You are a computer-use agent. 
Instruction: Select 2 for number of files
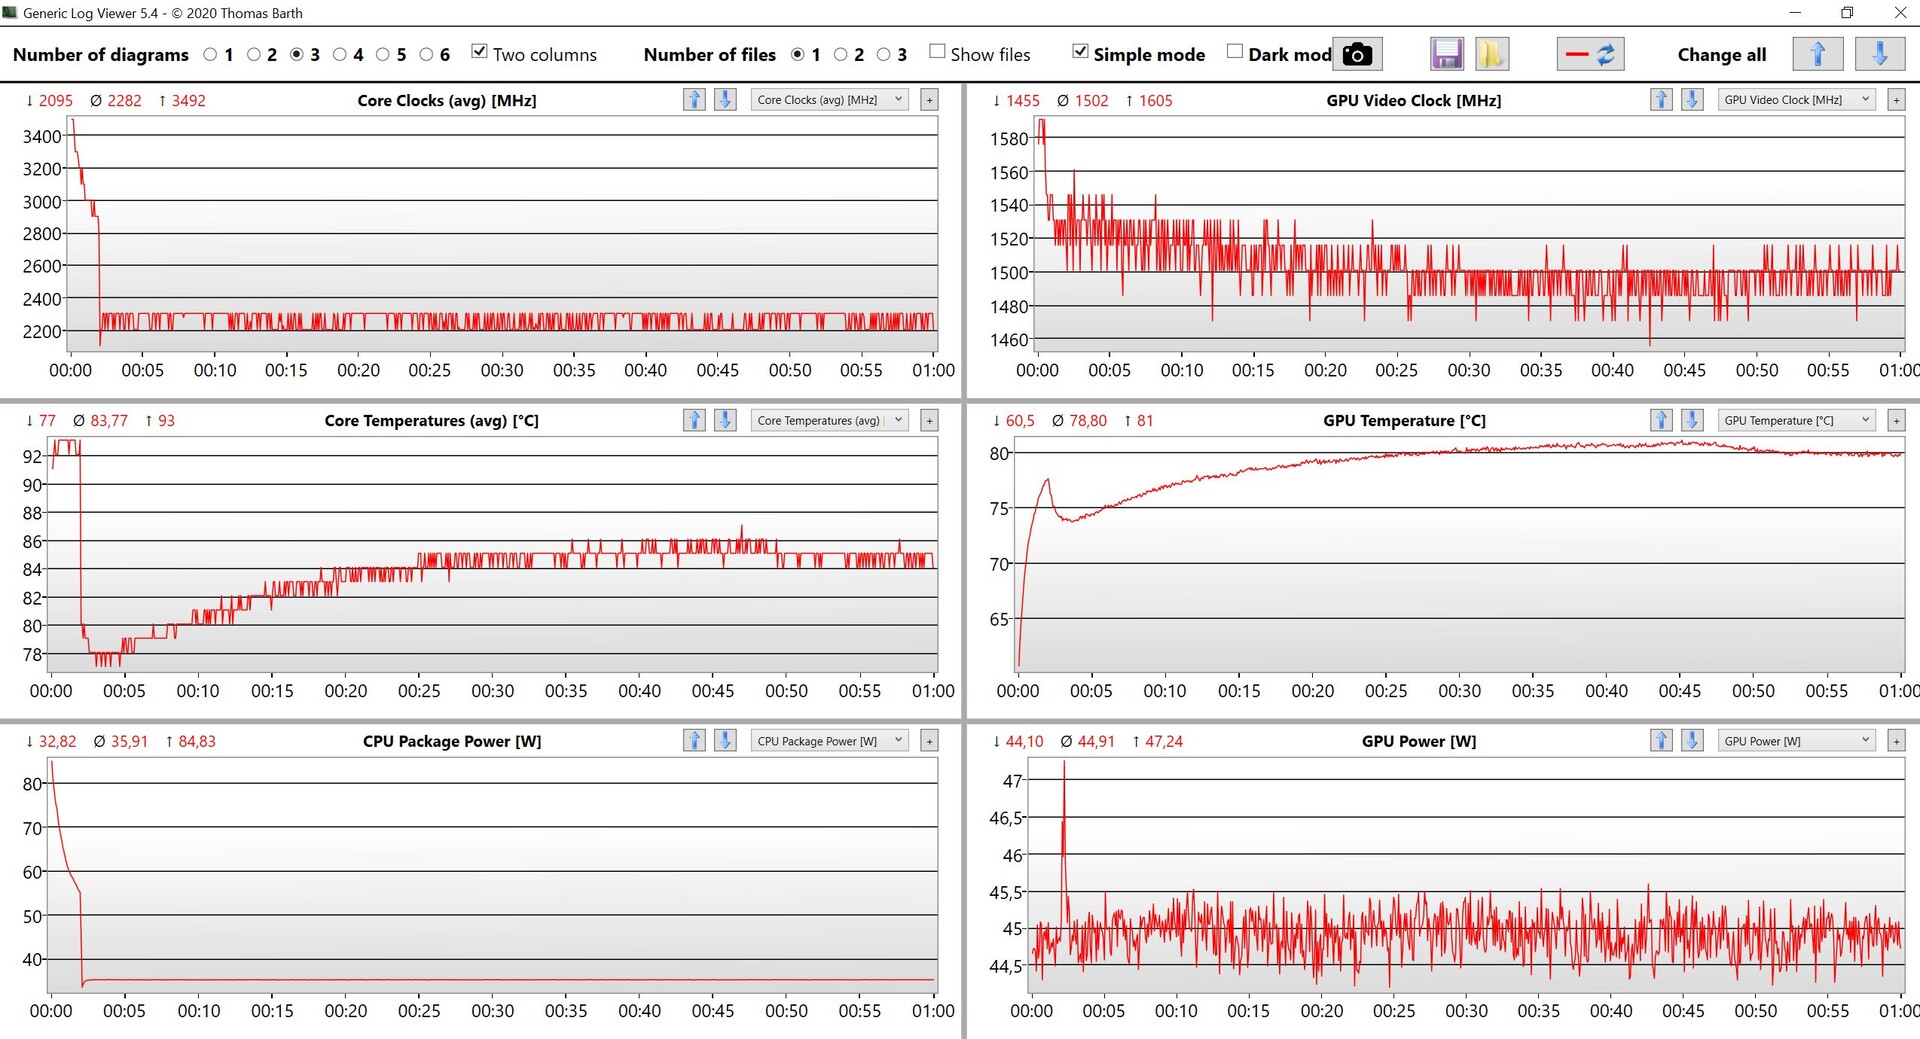[x=840, y=54]
